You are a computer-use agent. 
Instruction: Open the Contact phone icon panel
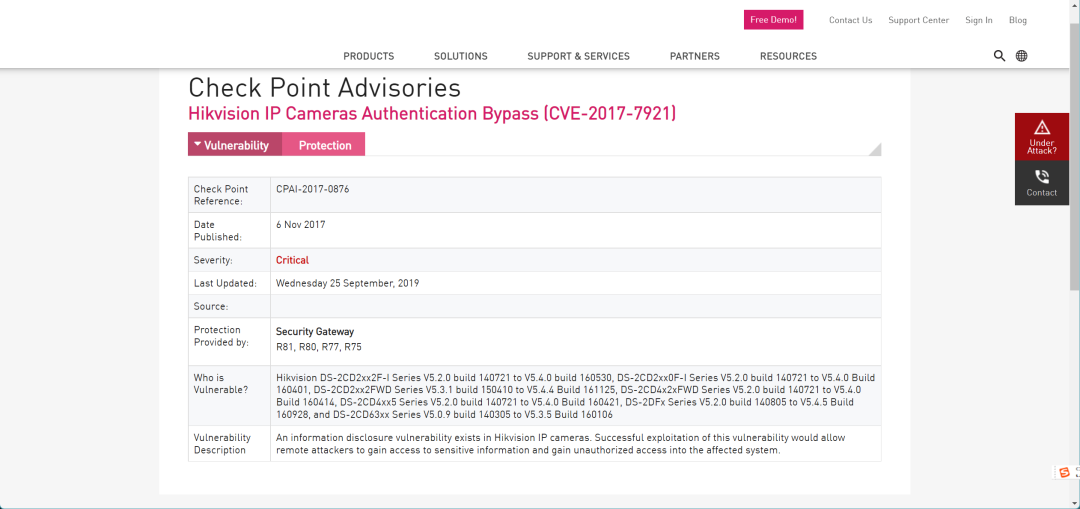click(1041, 183)
